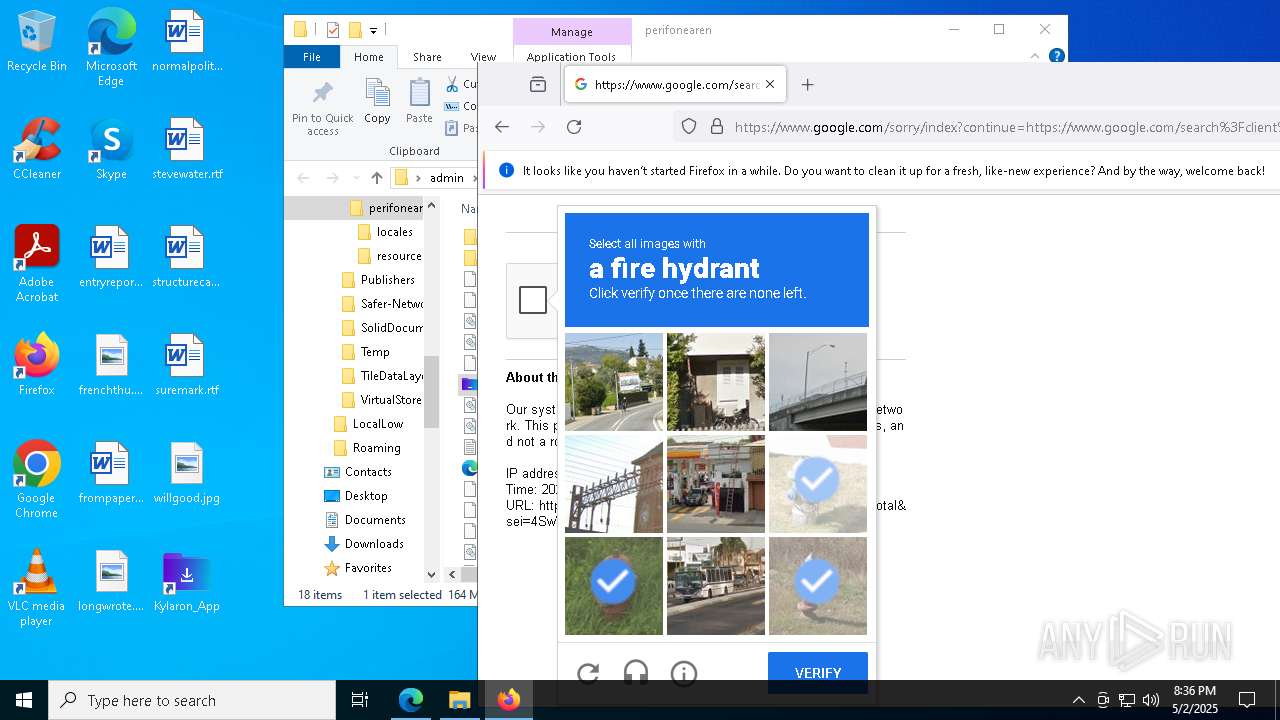Open the File menu in Explorer
This screenshot has width=1280, height=720.
pyautogui.click(x=312, y=57)
